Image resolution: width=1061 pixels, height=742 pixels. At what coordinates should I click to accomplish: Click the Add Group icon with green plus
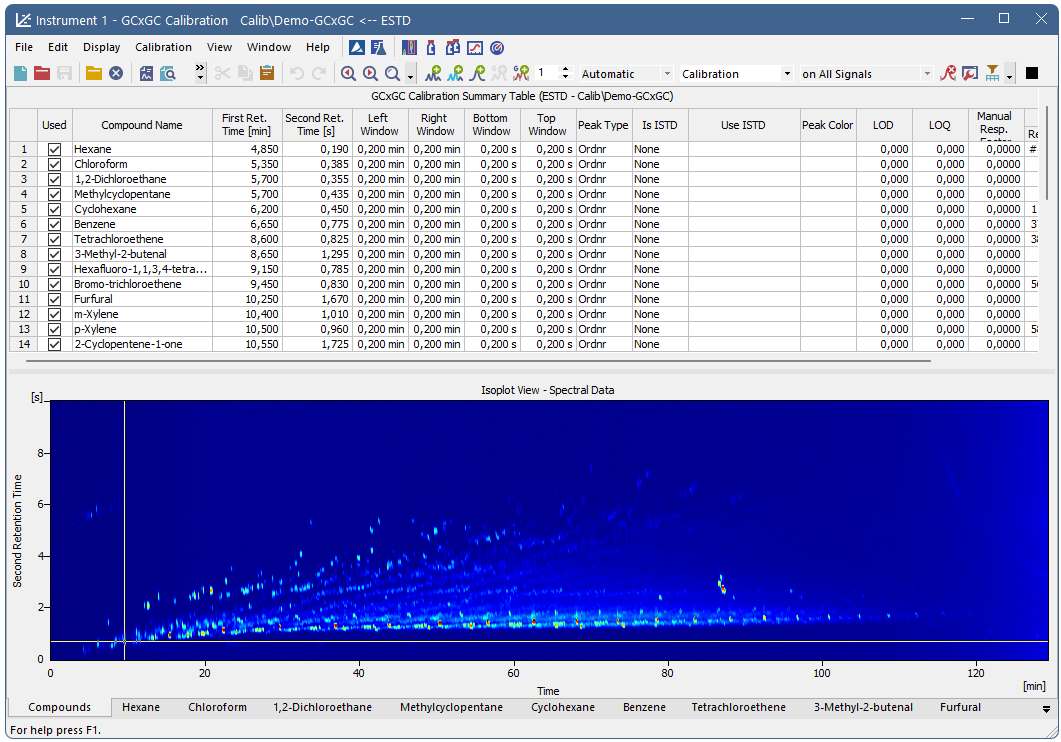pos(521,73)
